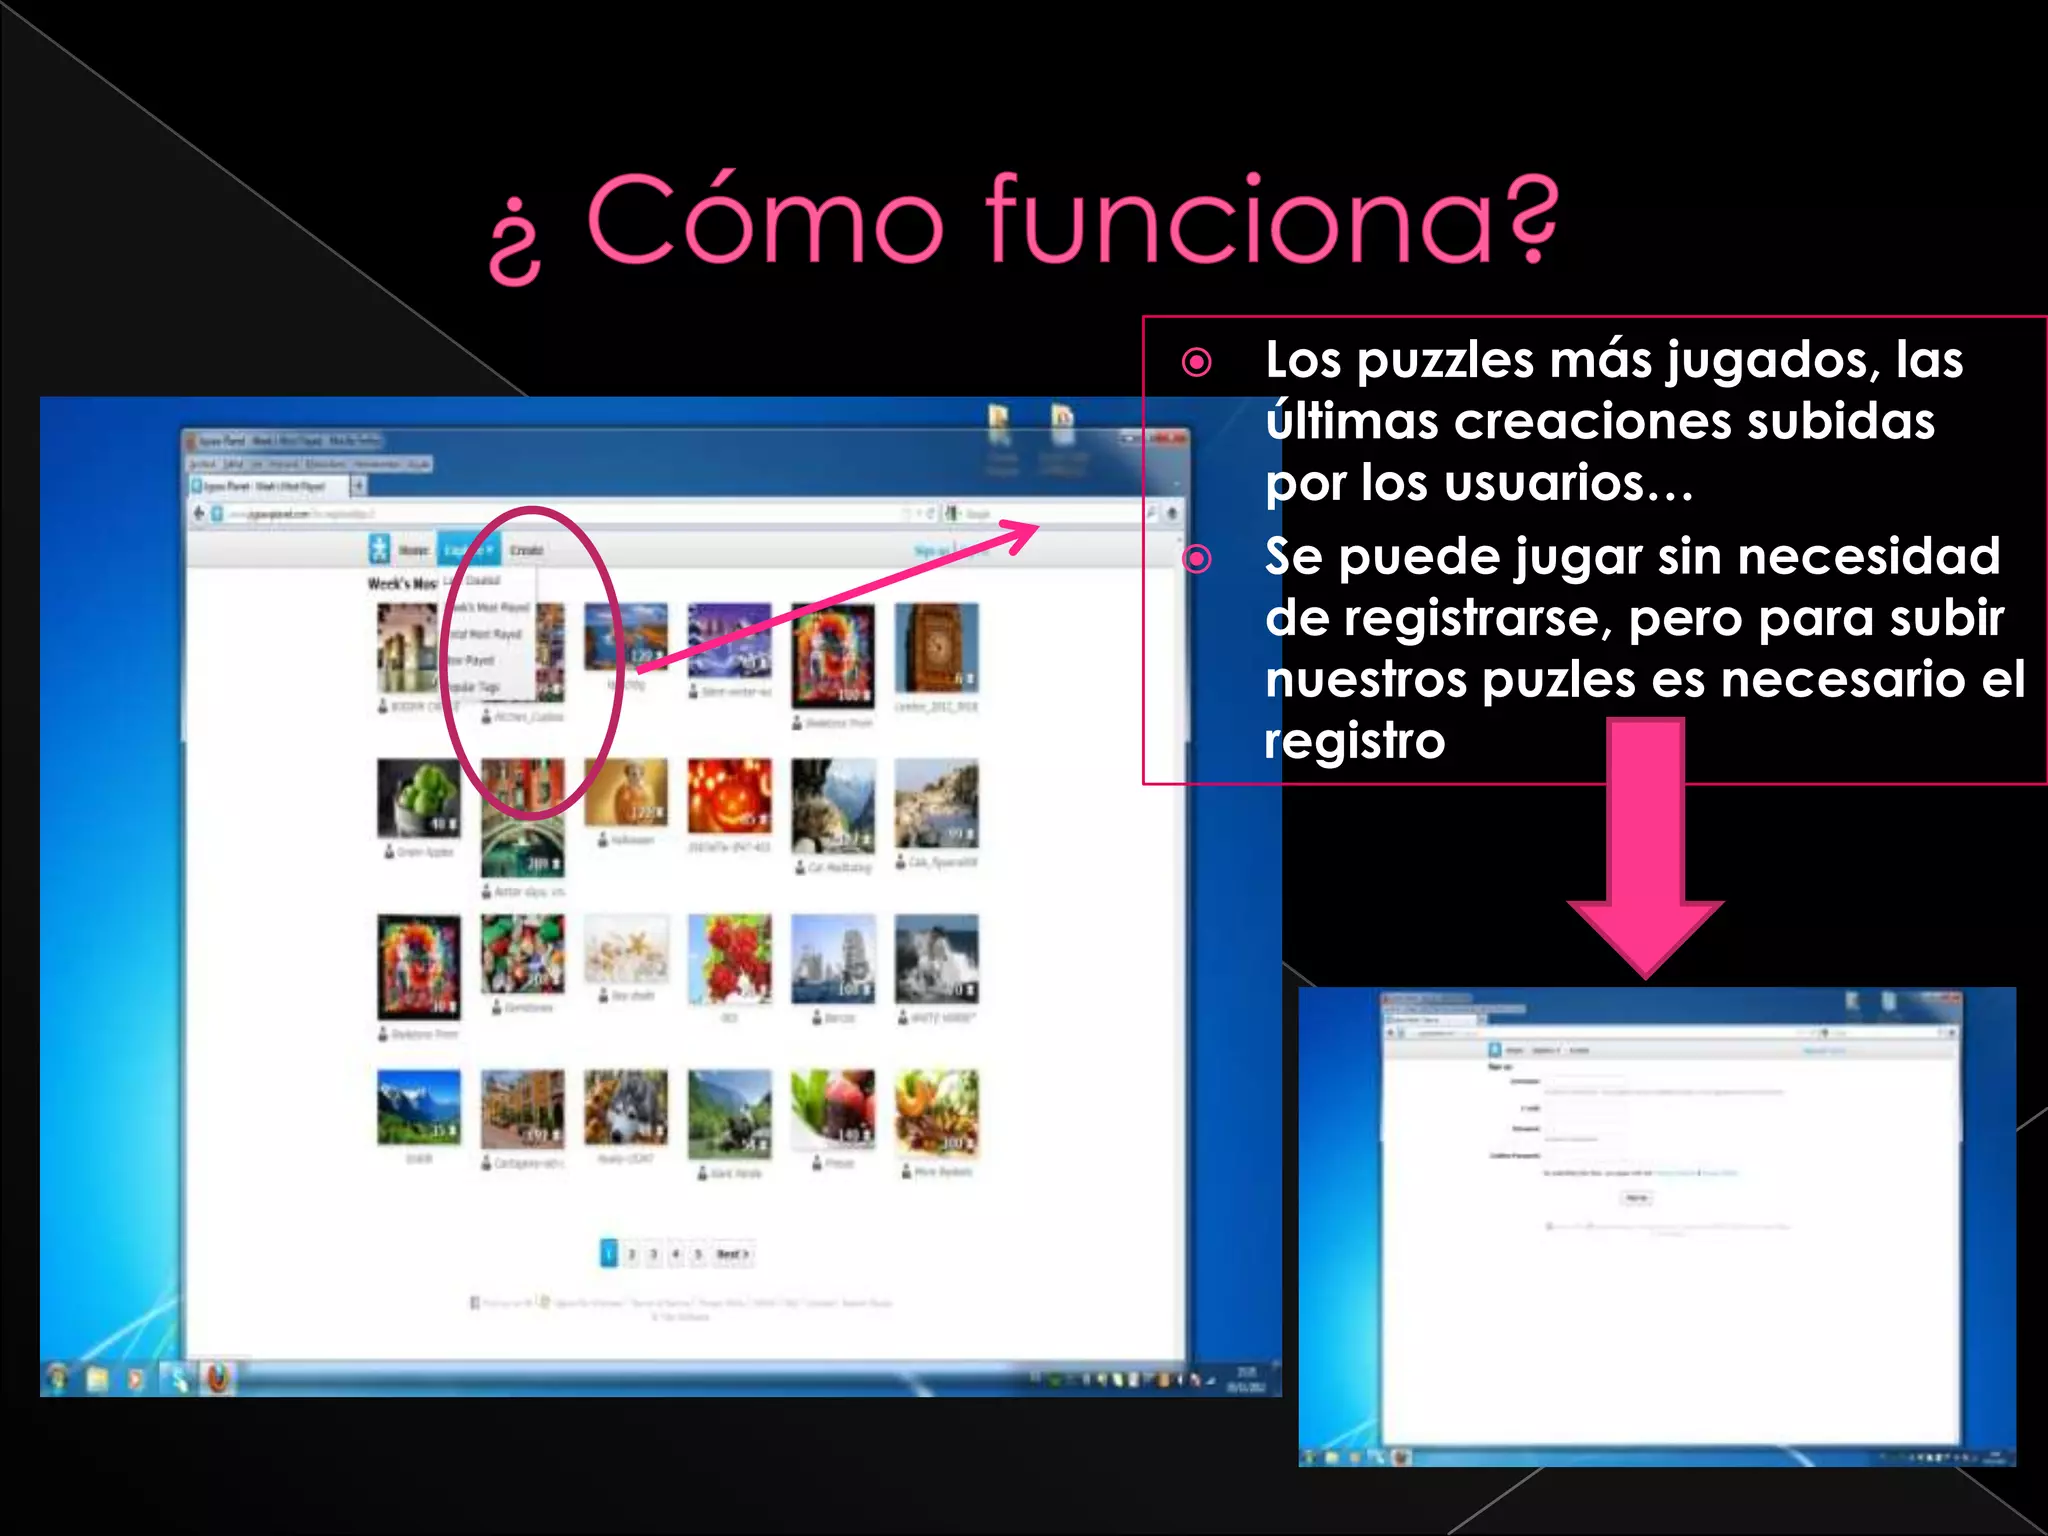
Task: Click the site identity icon beside the URL
Action: pos(217,513)
